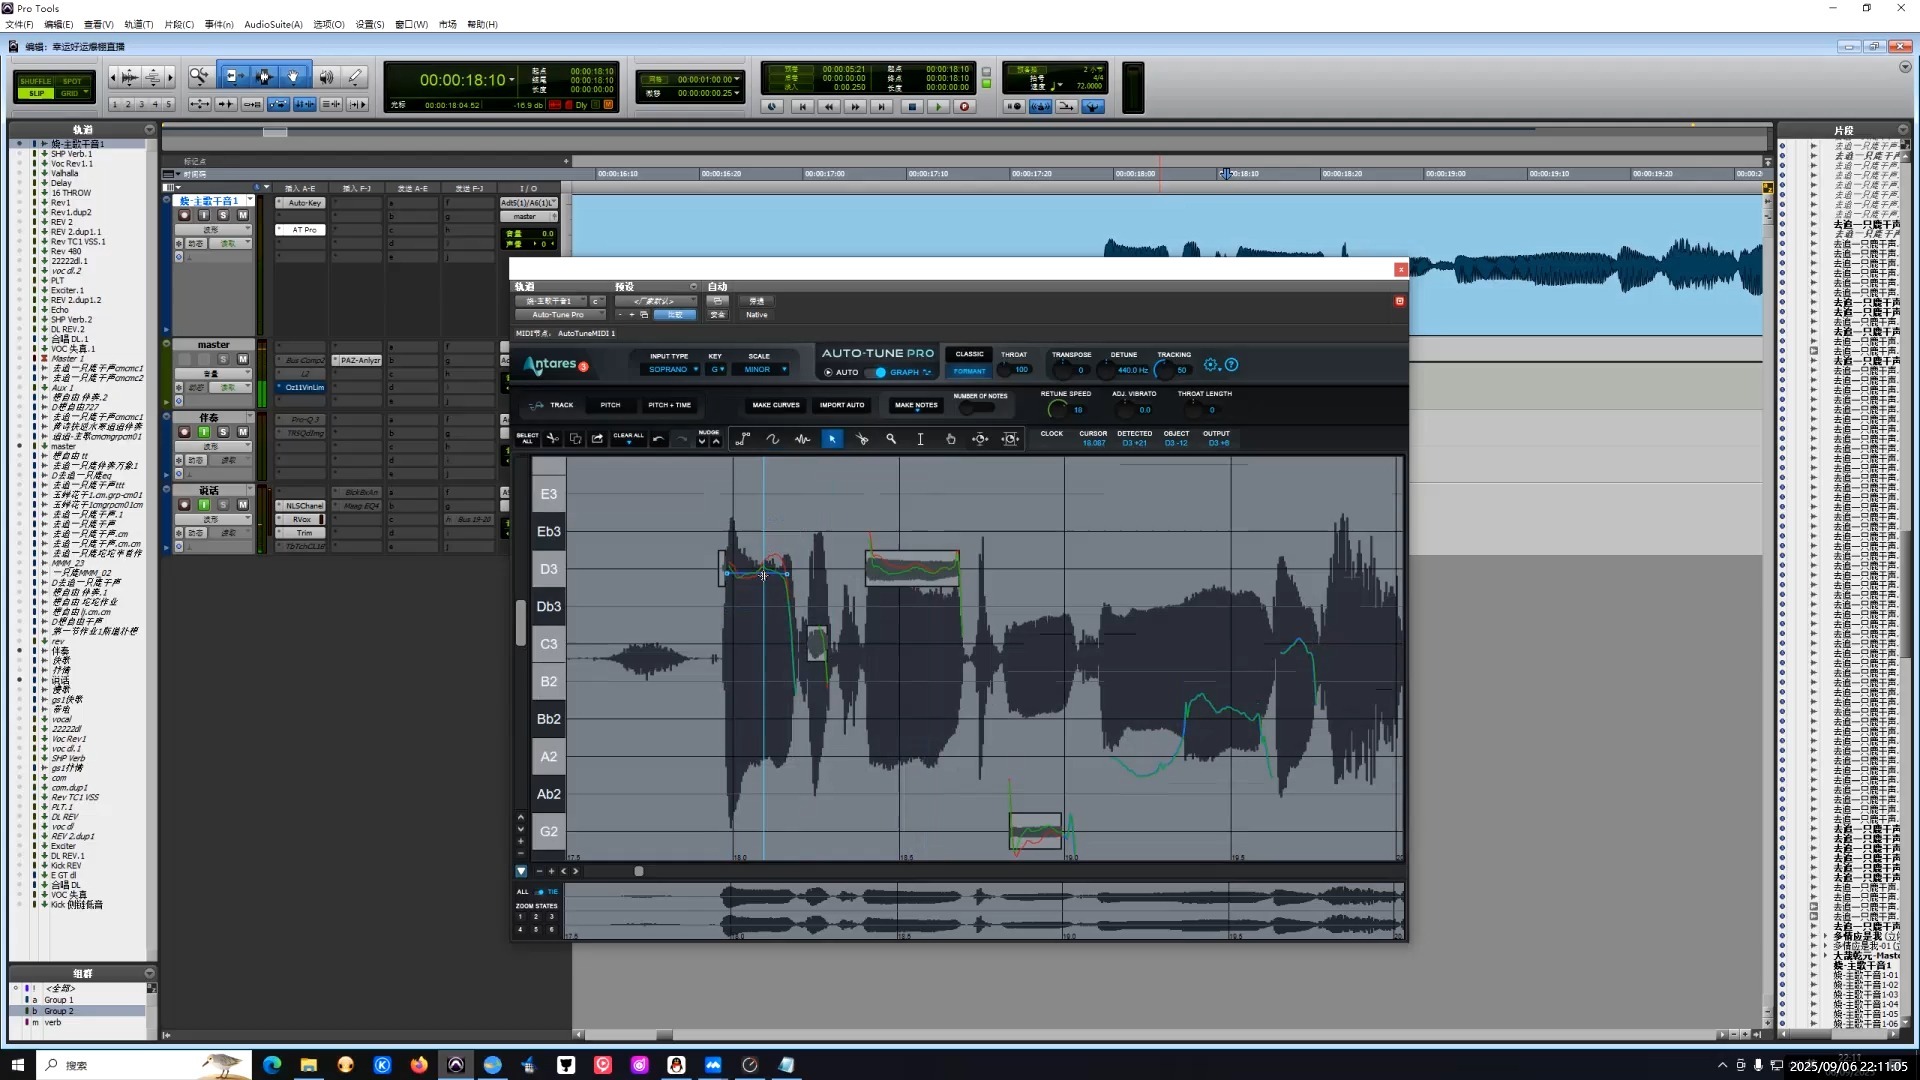Open the 窗口(W) menu

pos(411,24)
